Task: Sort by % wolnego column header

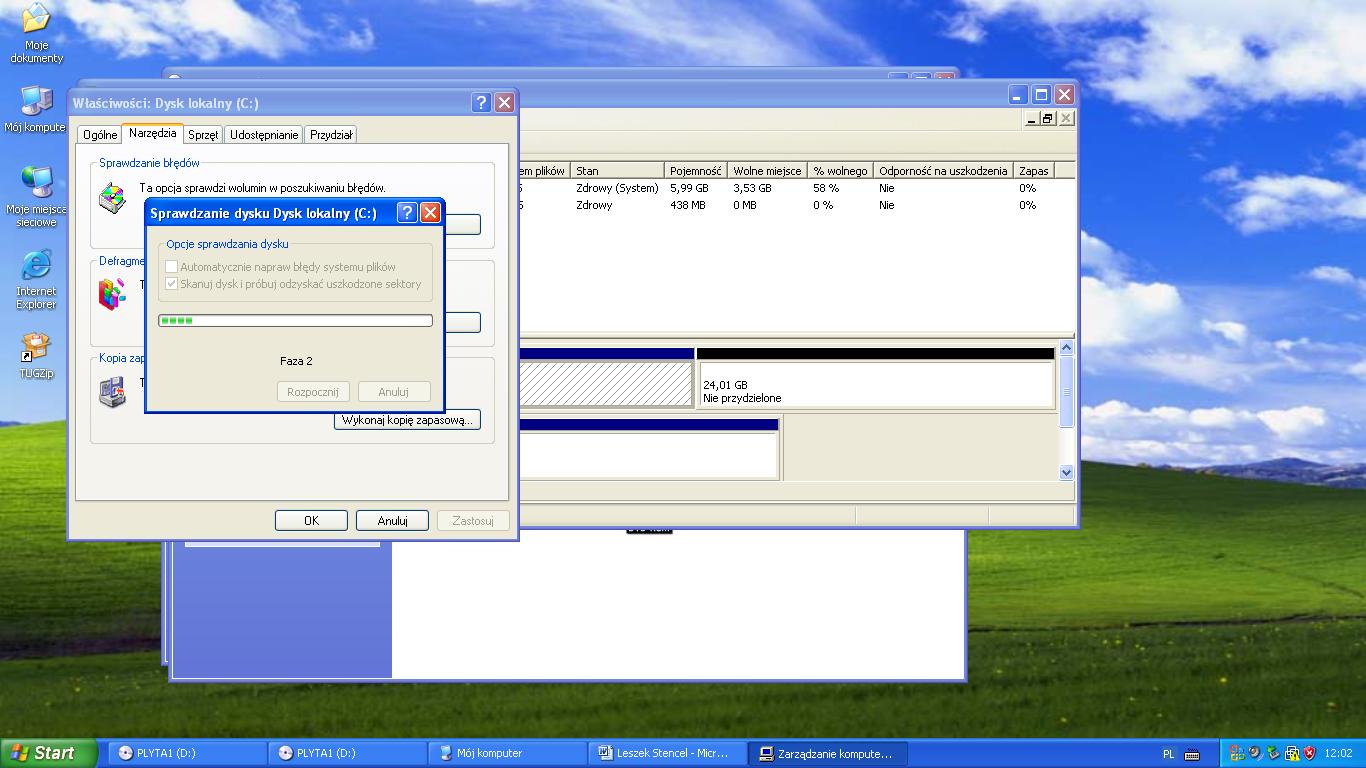Action: (x=840, y=171)
